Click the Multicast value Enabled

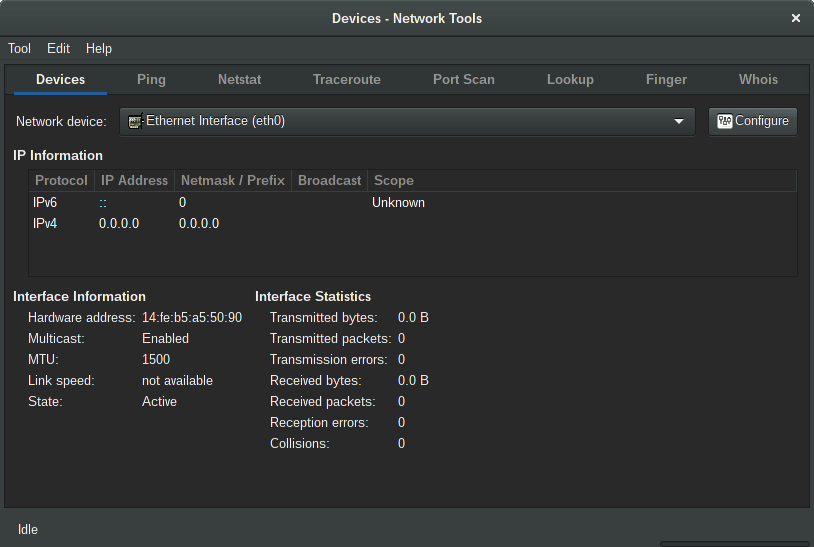pyautogui.click(x=165, y=338)
